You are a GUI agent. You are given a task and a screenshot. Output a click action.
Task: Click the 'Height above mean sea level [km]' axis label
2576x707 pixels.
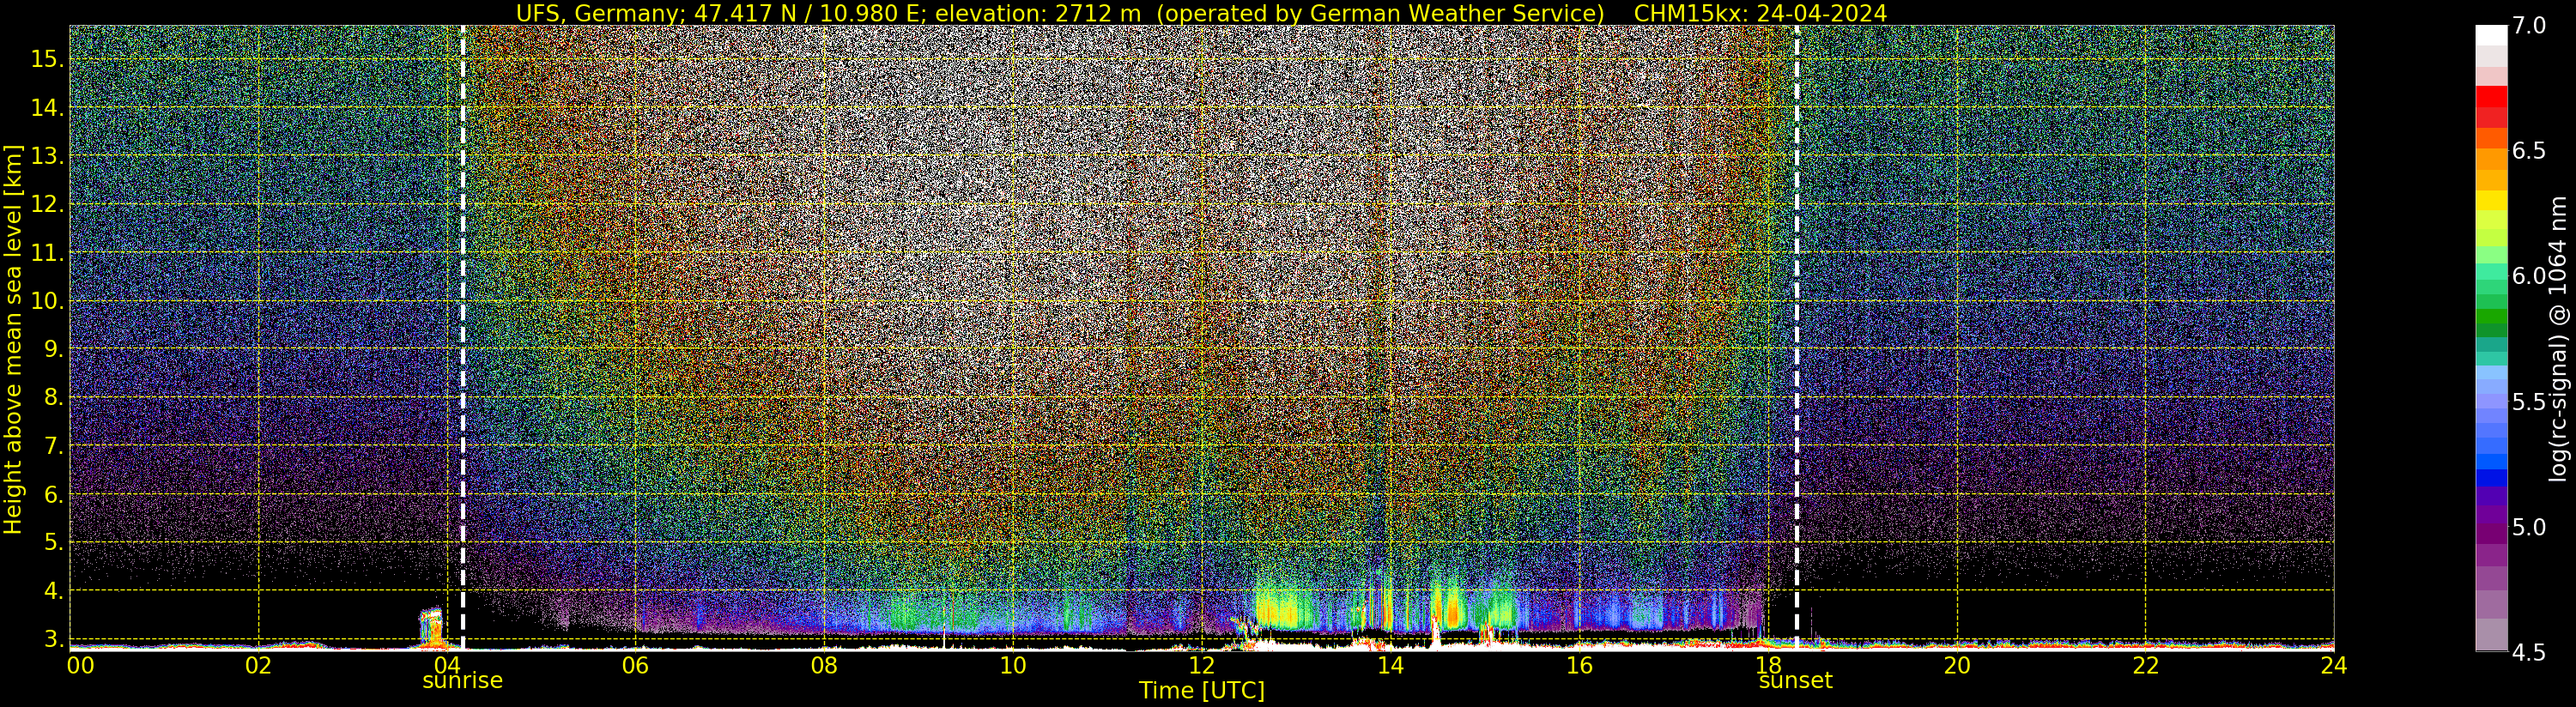tap(13, 339)
